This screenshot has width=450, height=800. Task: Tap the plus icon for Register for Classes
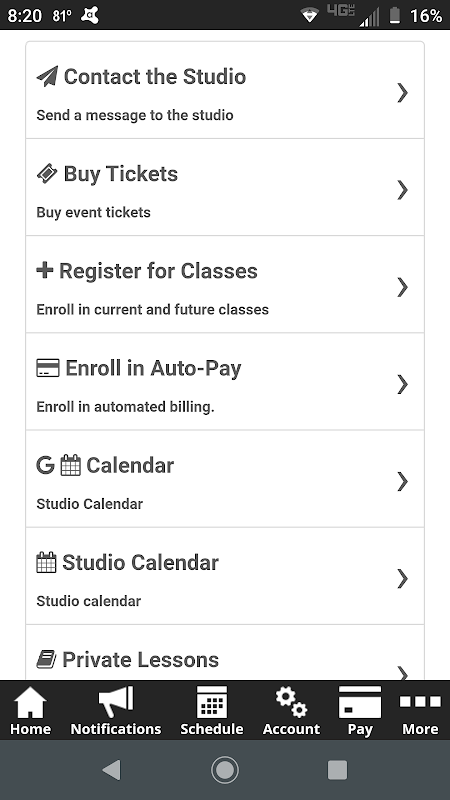(x=45, y=270)
